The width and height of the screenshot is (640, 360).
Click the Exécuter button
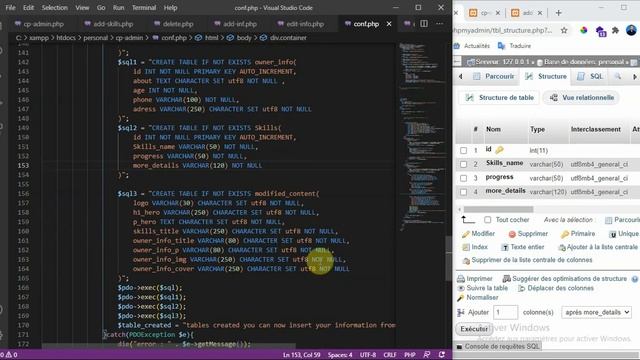pyautogui.click(x=474, y=329)
